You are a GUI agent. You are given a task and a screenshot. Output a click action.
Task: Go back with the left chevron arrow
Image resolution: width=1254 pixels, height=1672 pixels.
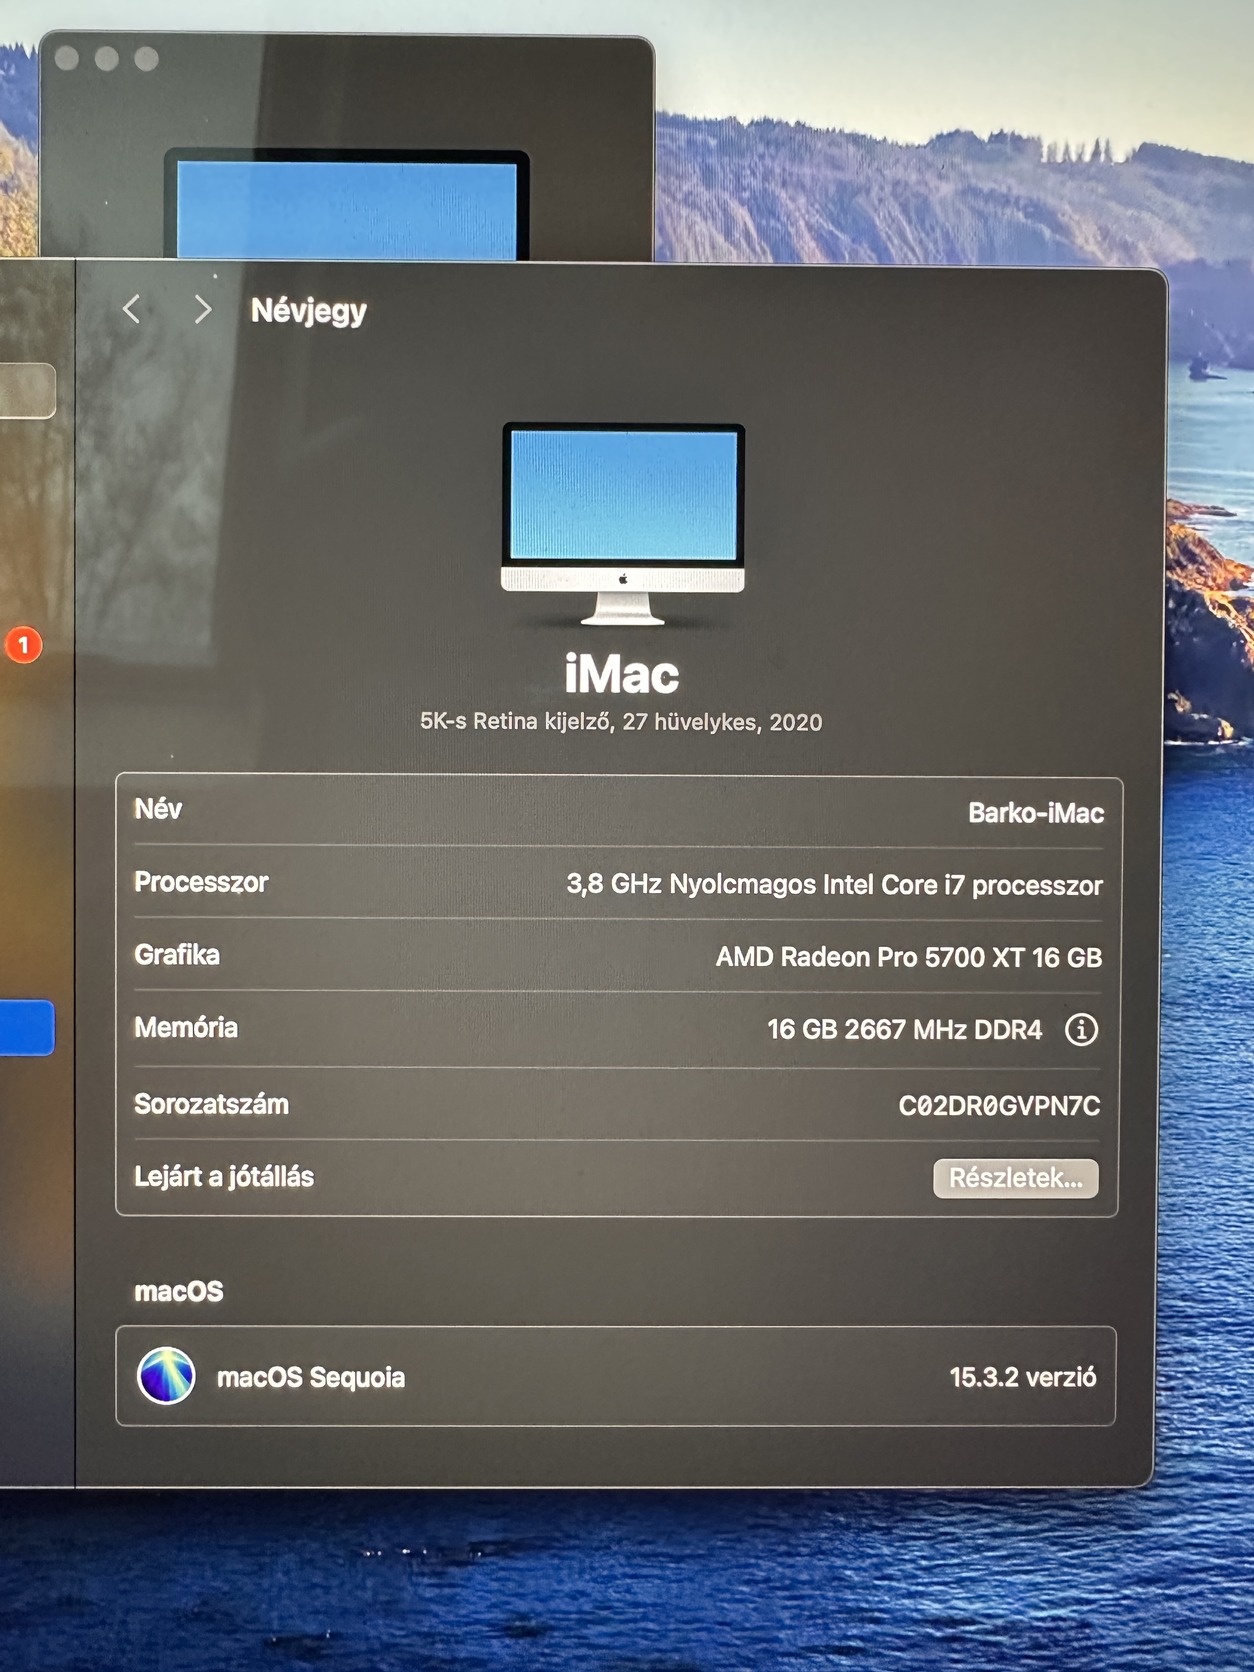[131, 309]
